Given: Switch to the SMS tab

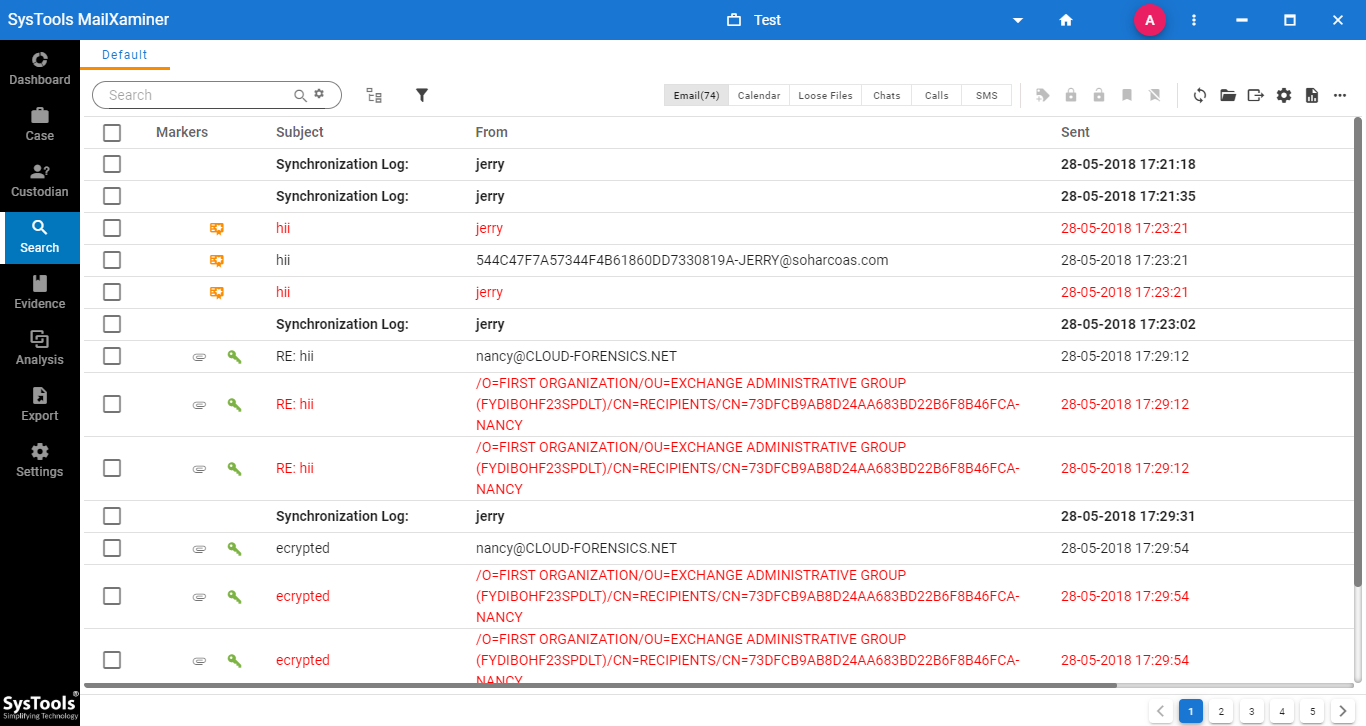Looking at the screenshot, I should click(987, 95).
